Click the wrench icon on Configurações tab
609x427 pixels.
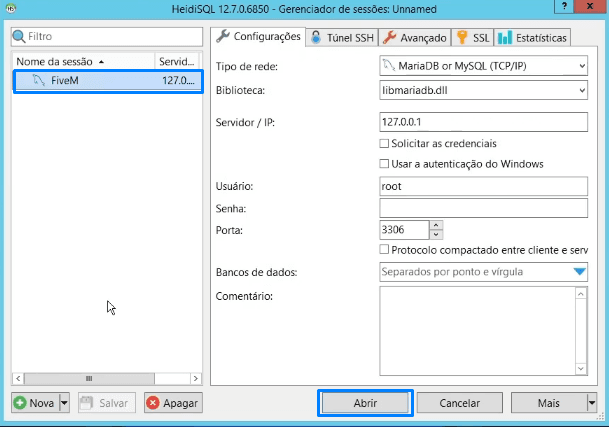click(223, 37)
